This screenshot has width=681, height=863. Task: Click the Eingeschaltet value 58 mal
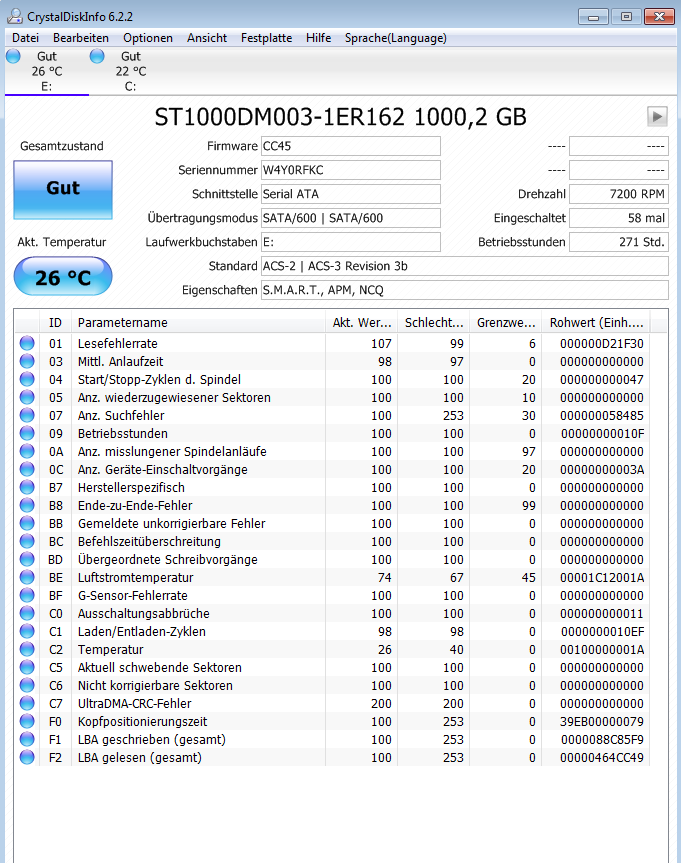[x=619, y=218]
